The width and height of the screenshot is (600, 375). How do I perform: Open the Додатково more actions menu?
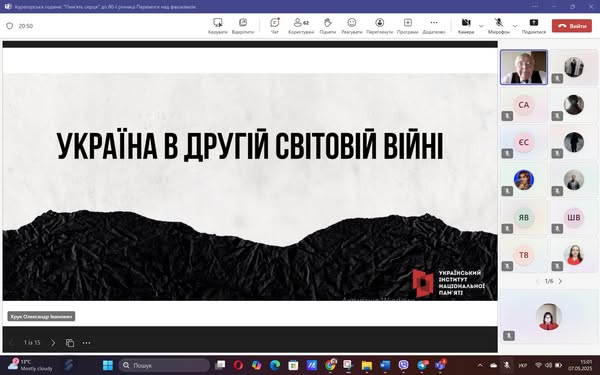click(x=434, y=26)
